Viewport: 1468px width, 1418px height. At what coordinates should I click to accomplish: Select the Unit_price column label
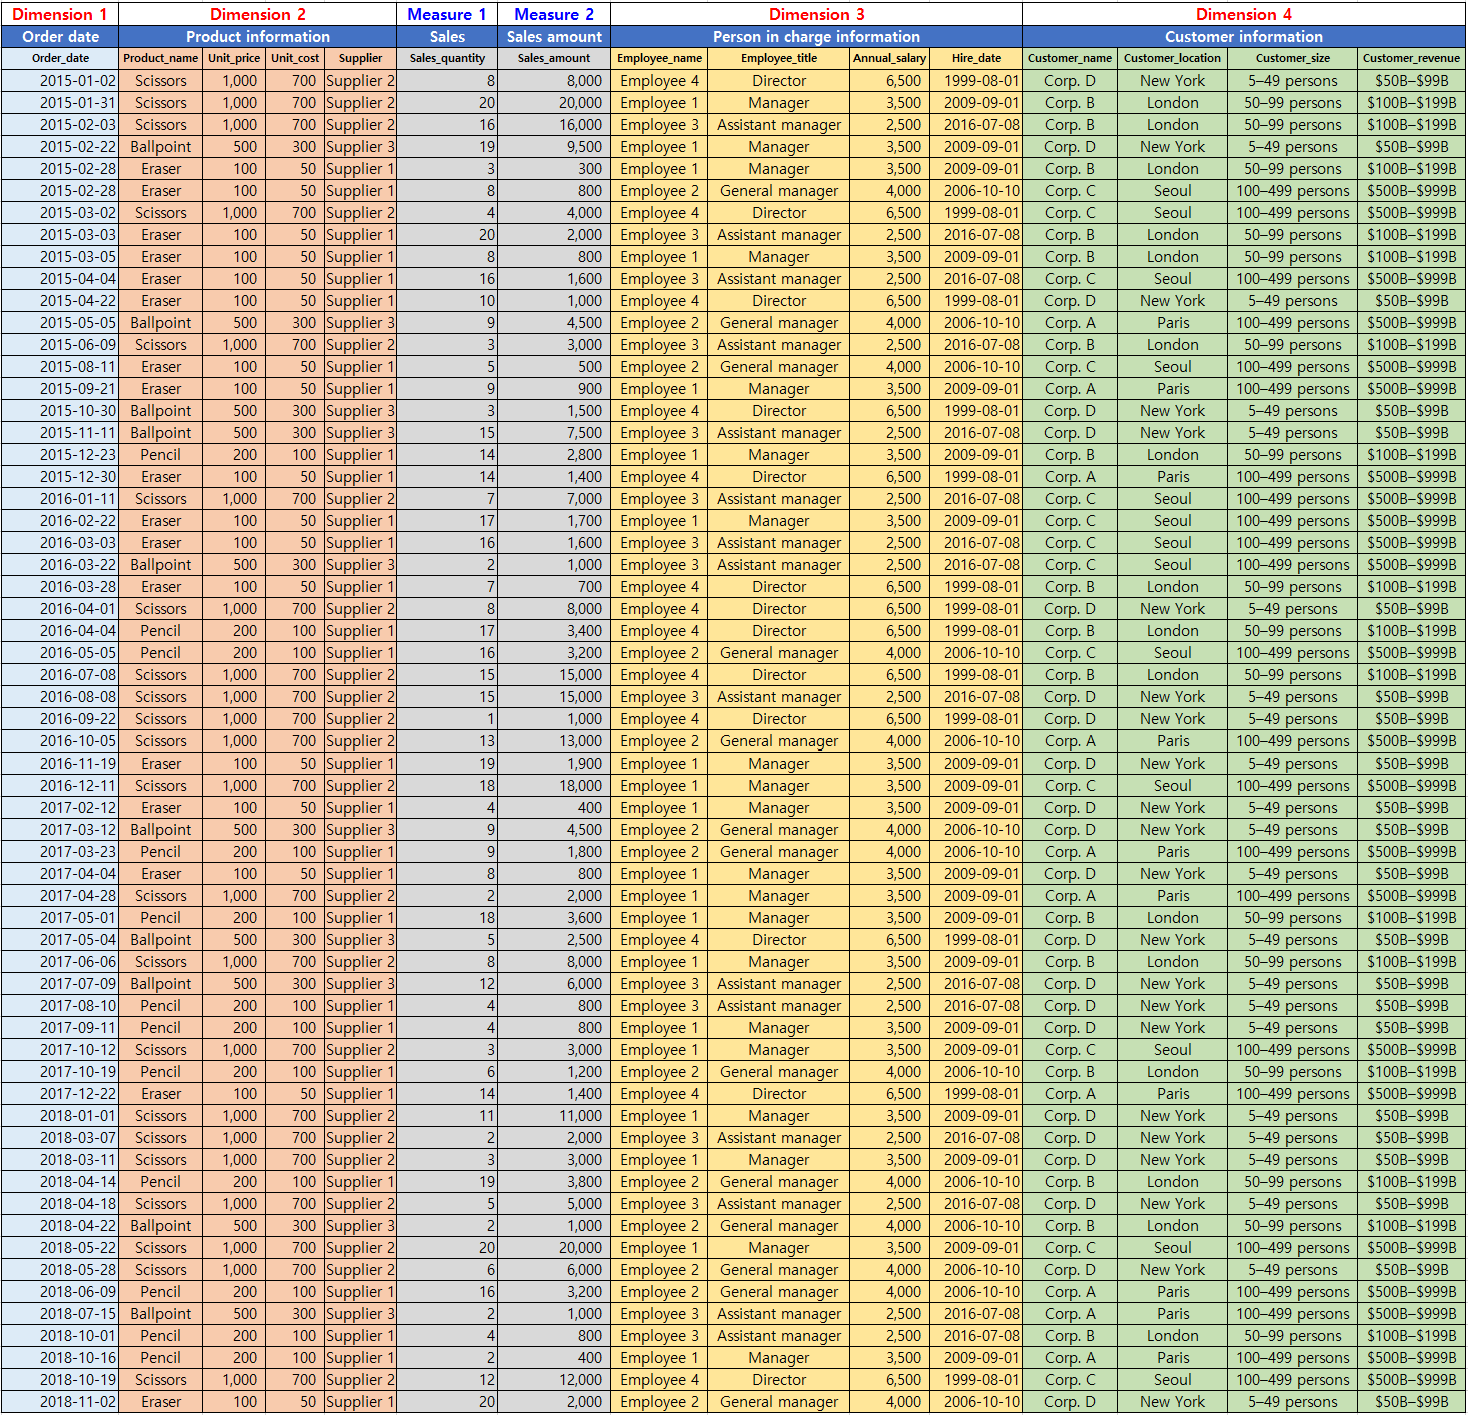pyautogui.click(x=234, y=58)
